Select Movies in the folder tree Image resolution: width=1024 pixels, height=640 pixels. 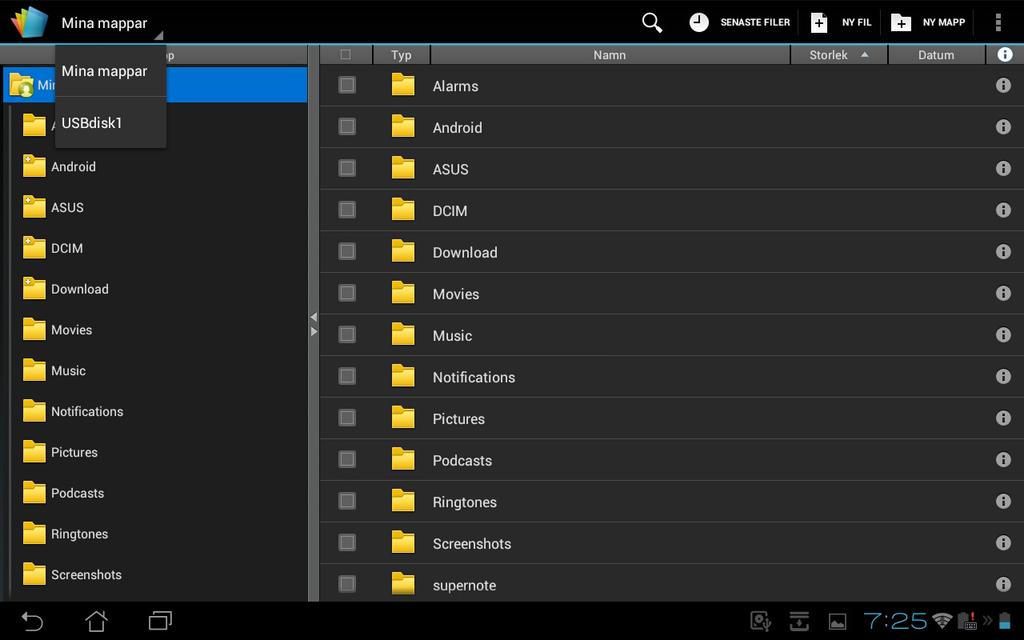[x=71, y=330]
